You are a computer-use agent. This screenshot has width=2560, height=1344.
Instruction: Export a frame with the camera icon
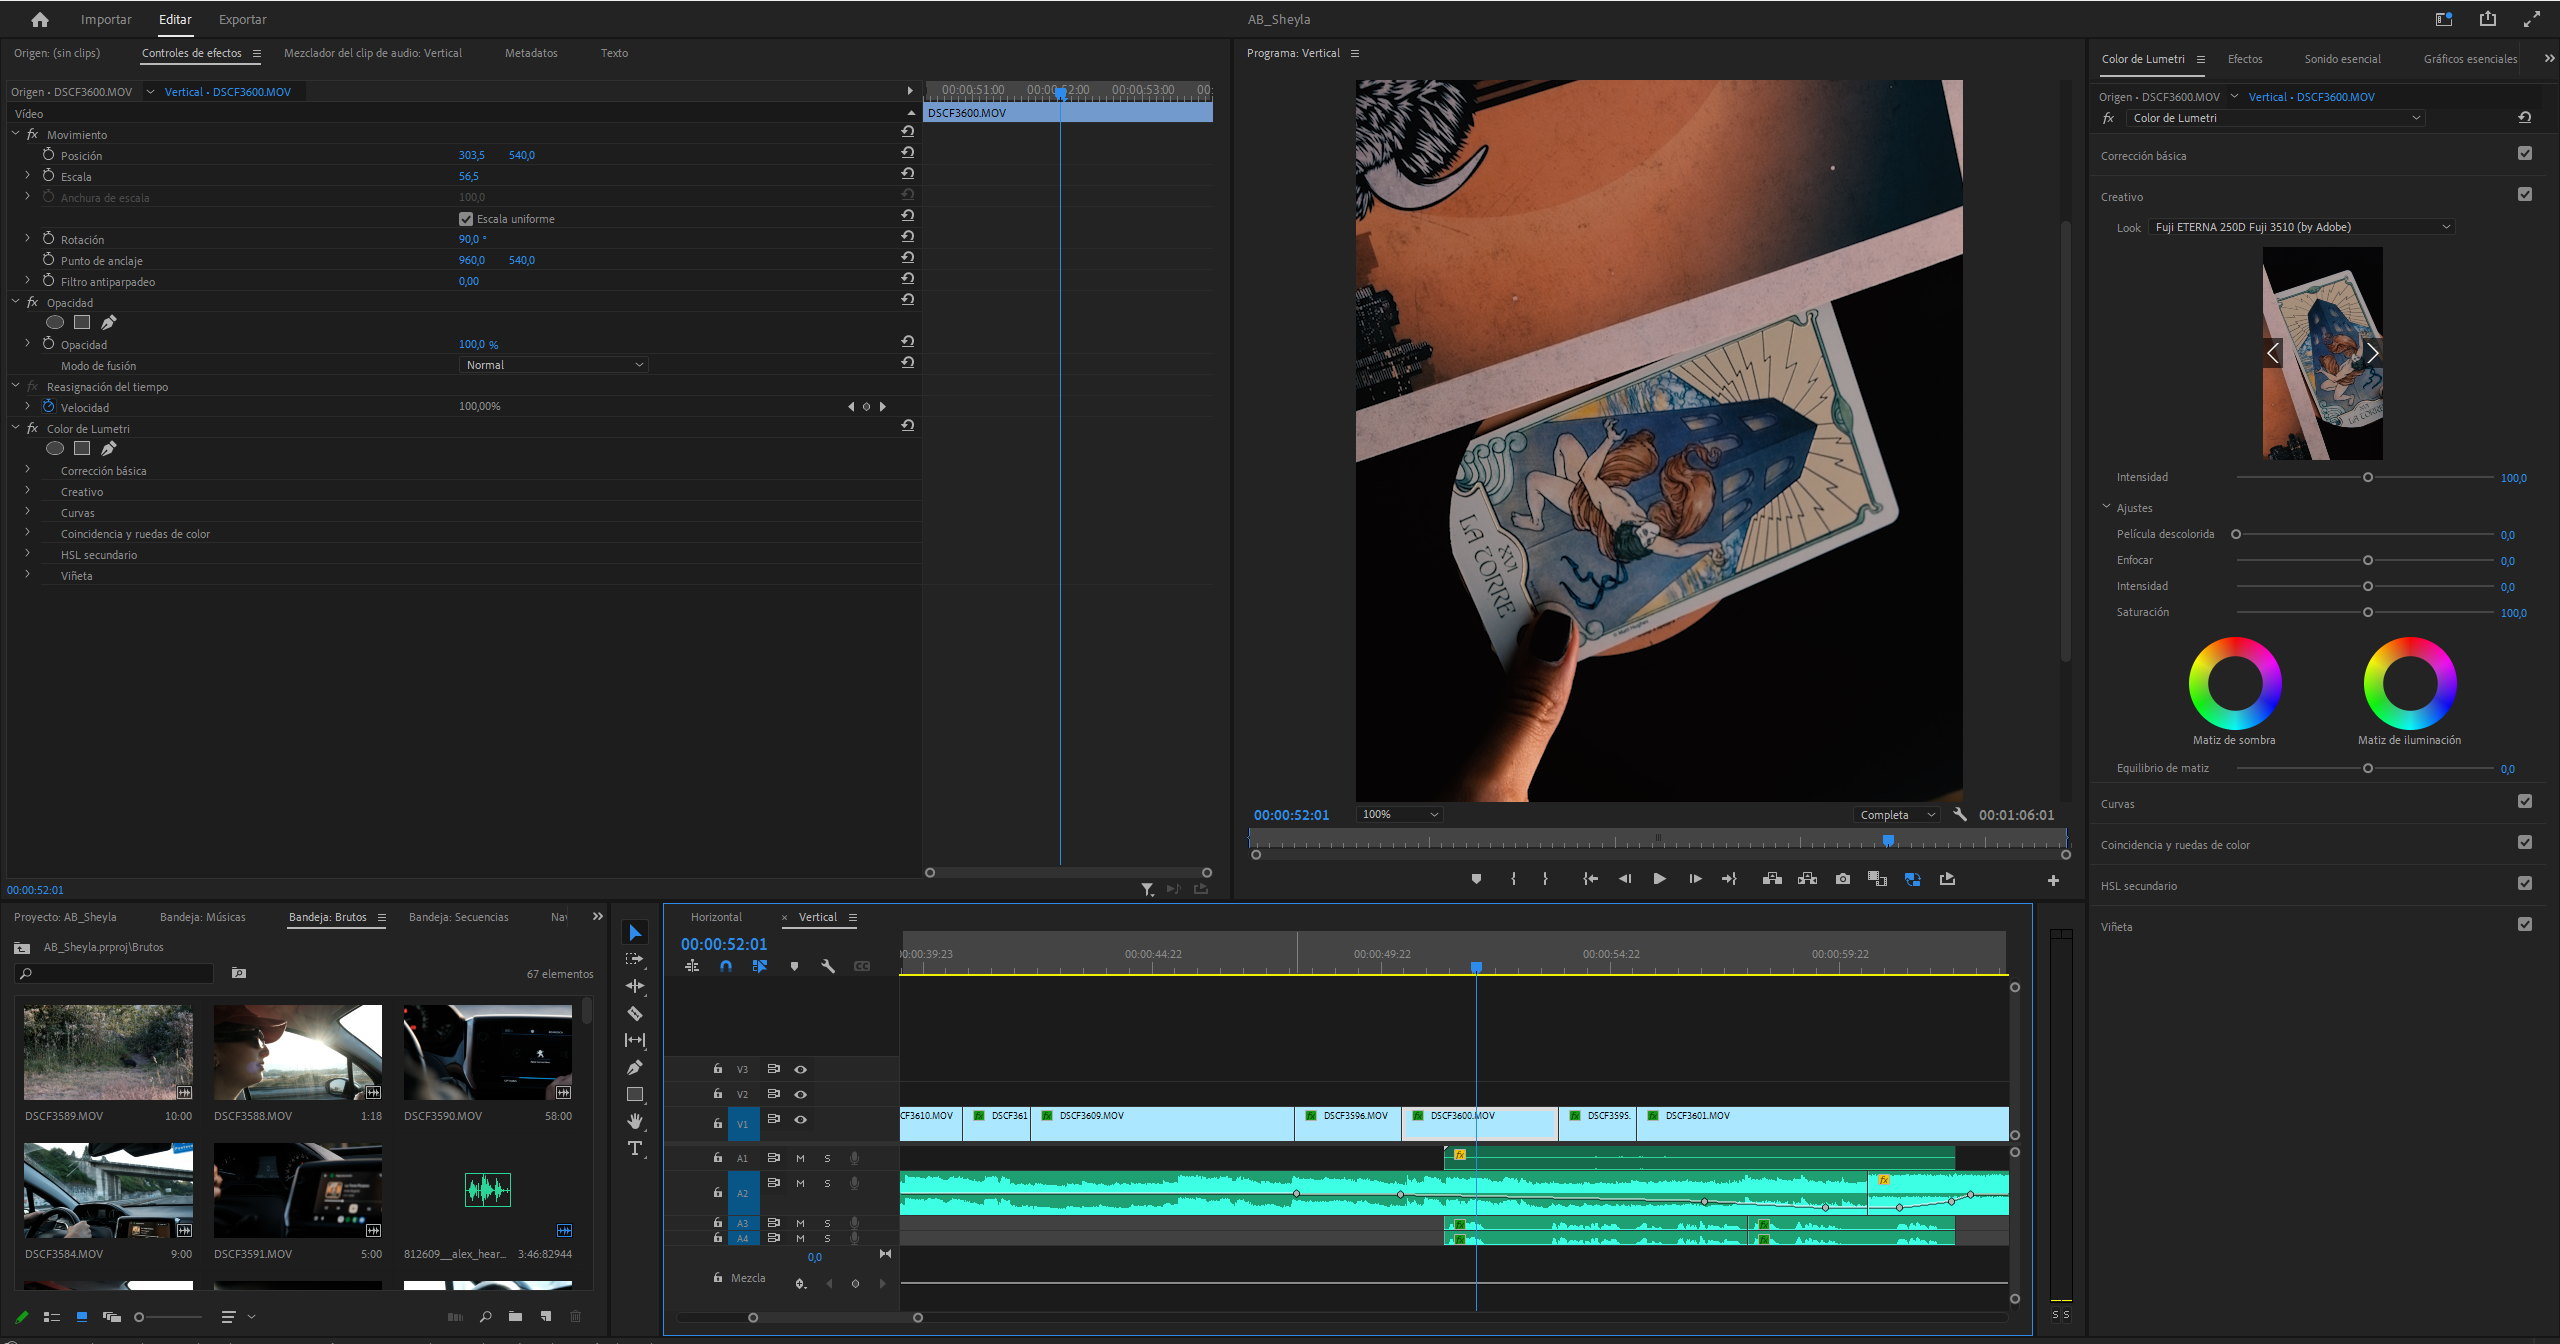[x=1842, y=879]
